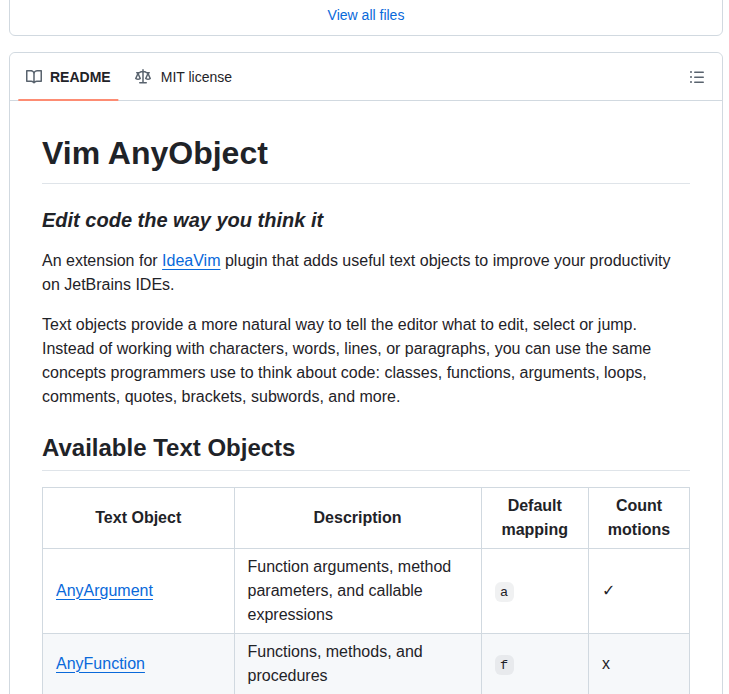The width and height of the screenshot is (729, 694).
Task: Click the MIT license scale icon
Action: [143, 77]
